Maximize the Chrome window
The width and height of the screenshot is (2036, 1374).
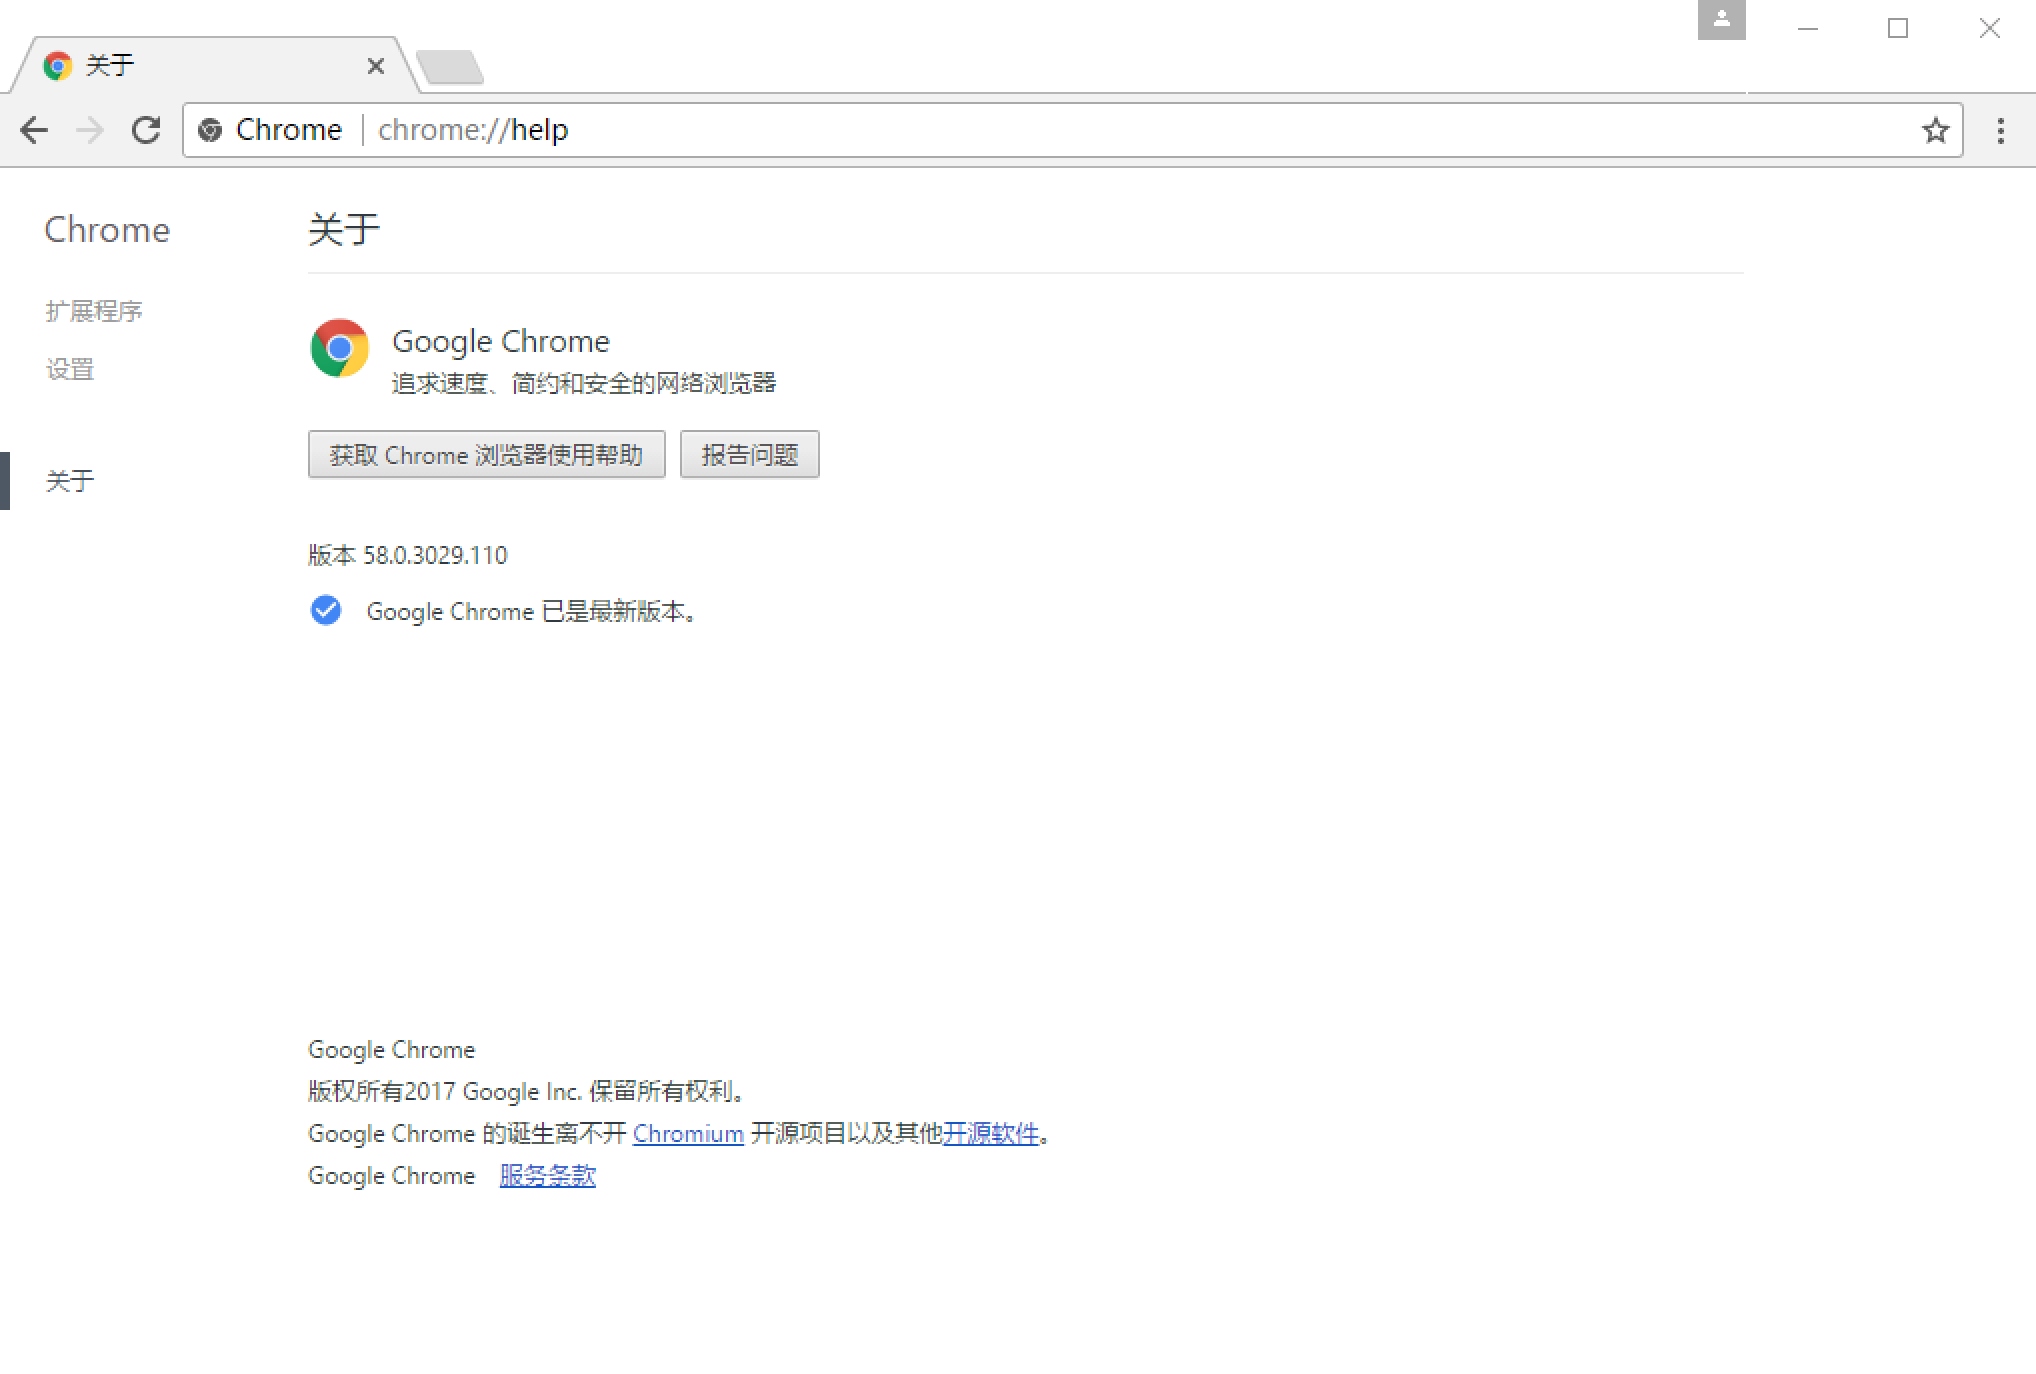tap(1897, 28)
